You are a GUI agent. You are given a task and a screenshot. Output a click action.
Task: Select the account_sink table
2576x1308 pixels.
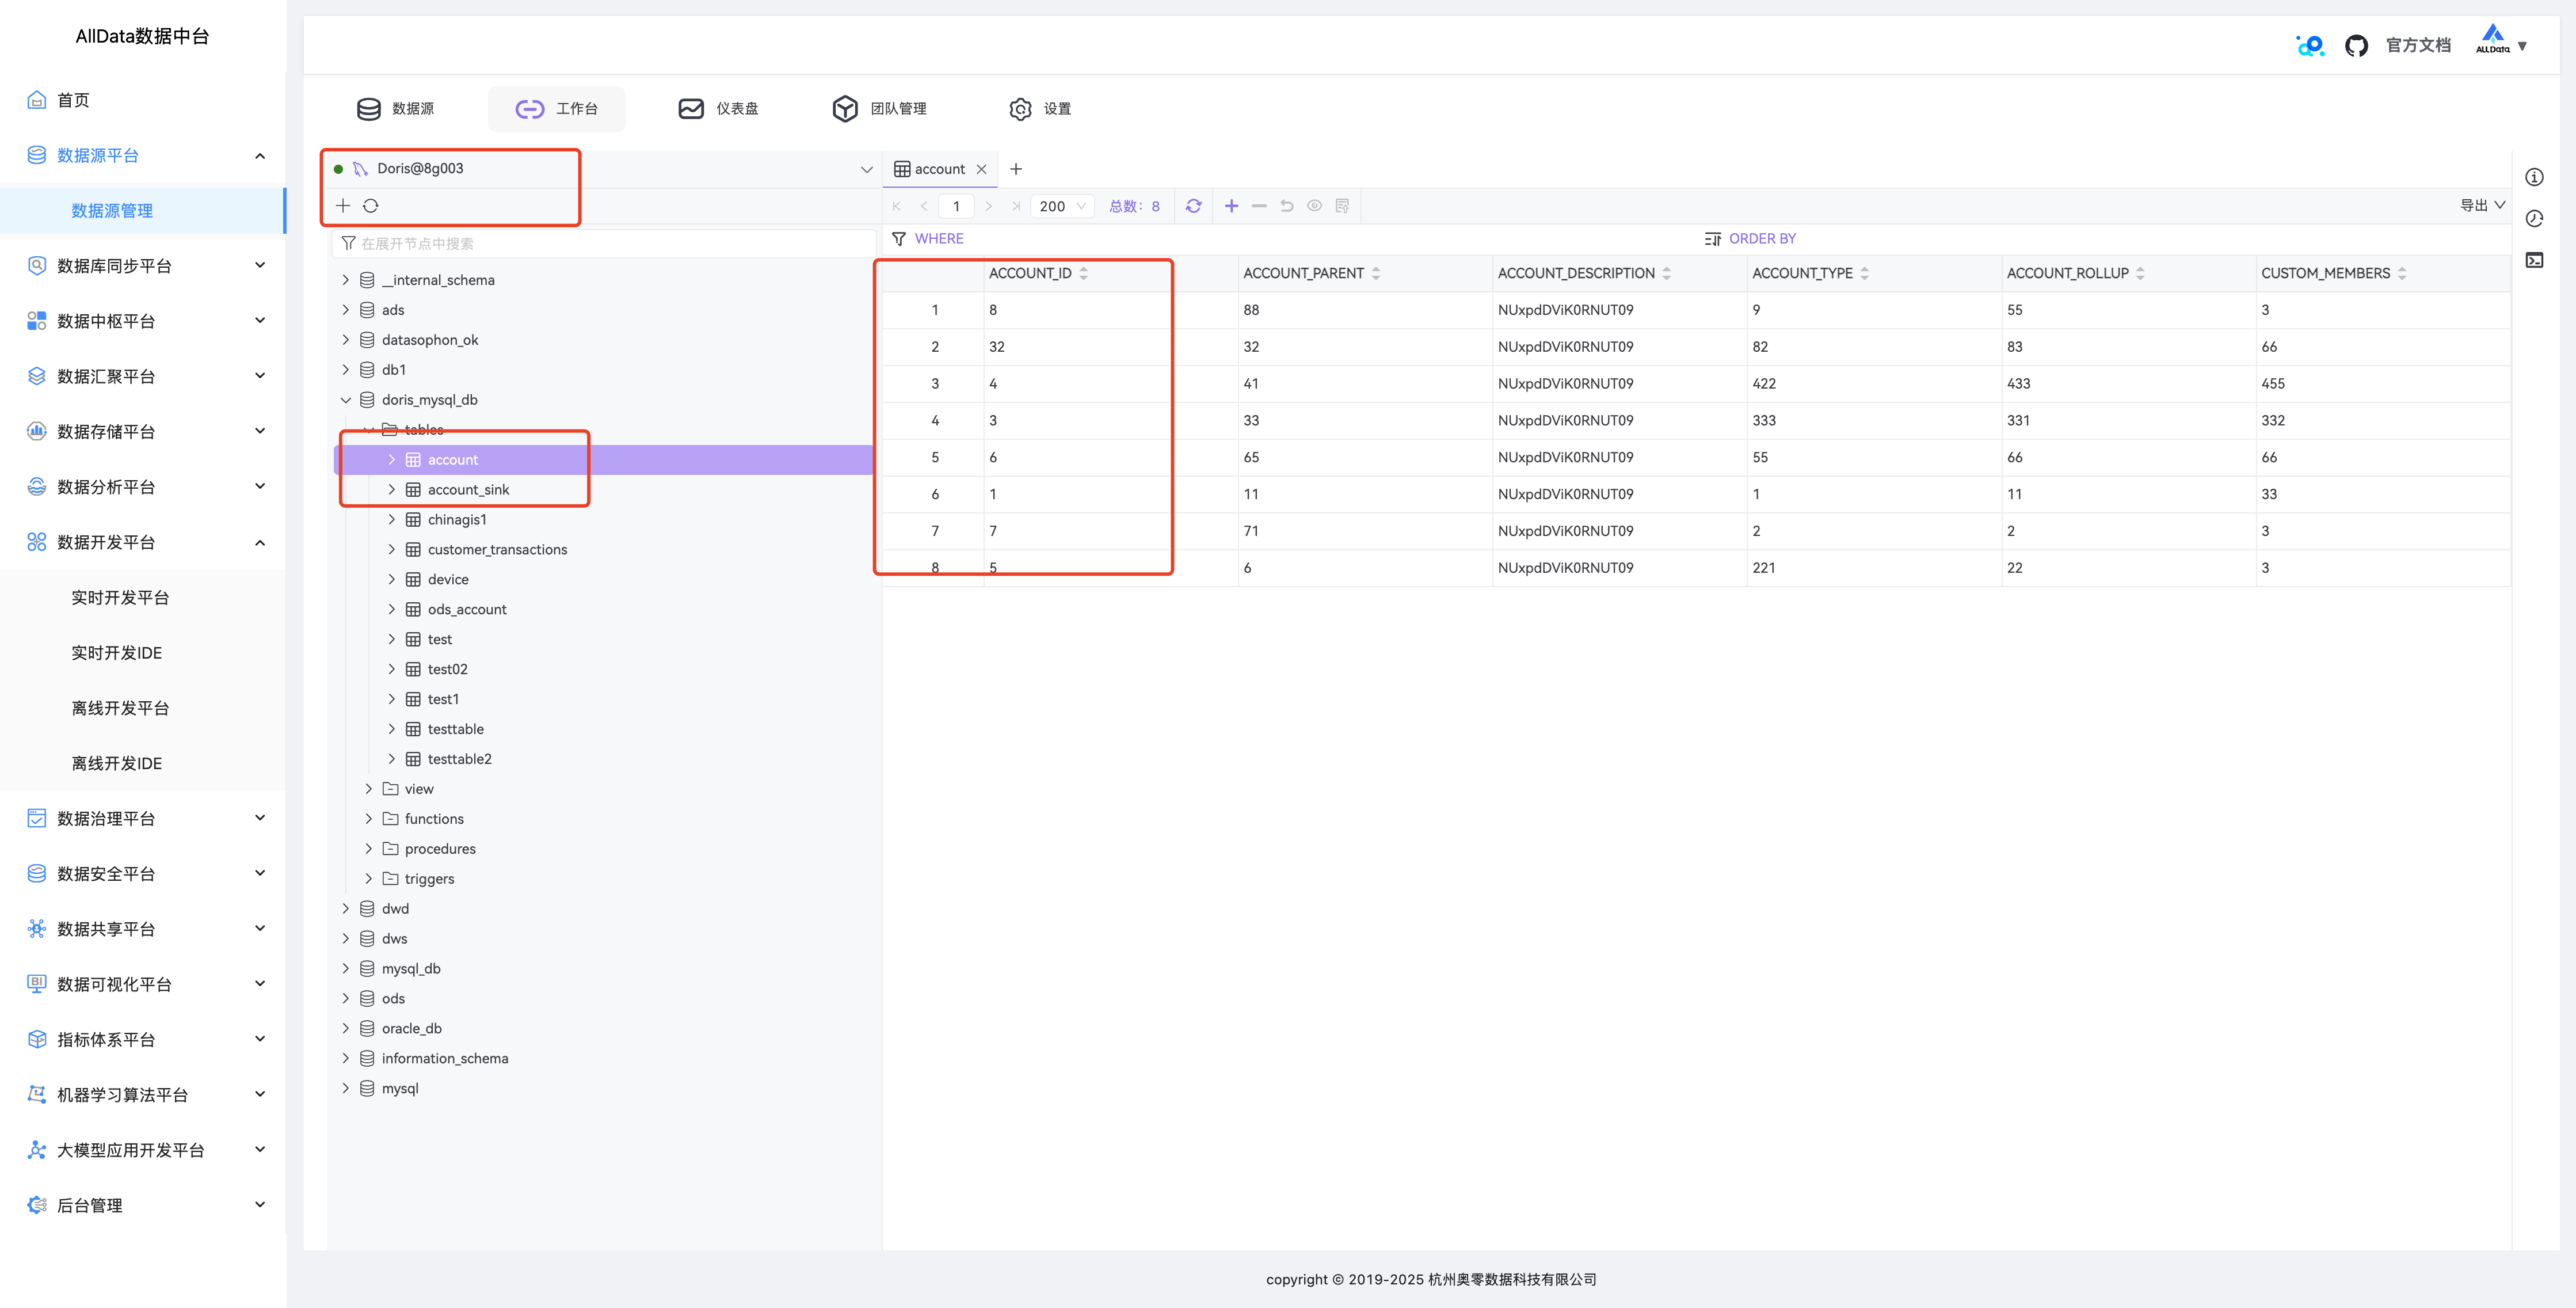468,490
